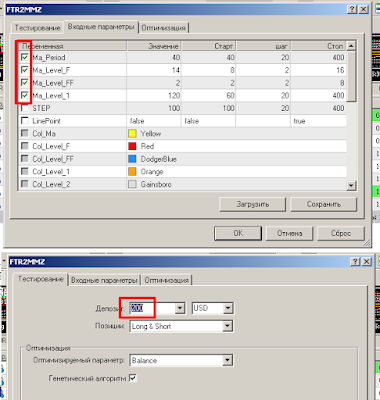Open the DodgerBlue swatch for Col_Level_FF
This screenshot has height=400, width=380.
[x=132, y=159]
